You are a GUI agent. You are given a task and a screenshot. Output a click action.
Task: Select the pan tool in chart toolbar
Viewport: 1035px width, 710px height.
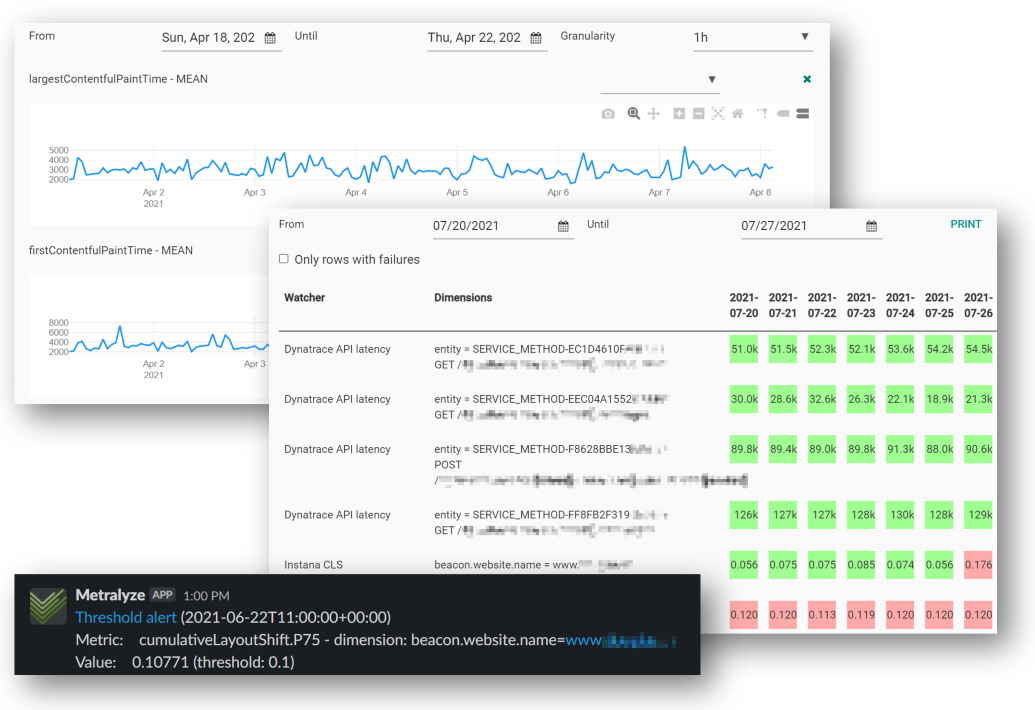pyautogui.click(x=653, y=113)
